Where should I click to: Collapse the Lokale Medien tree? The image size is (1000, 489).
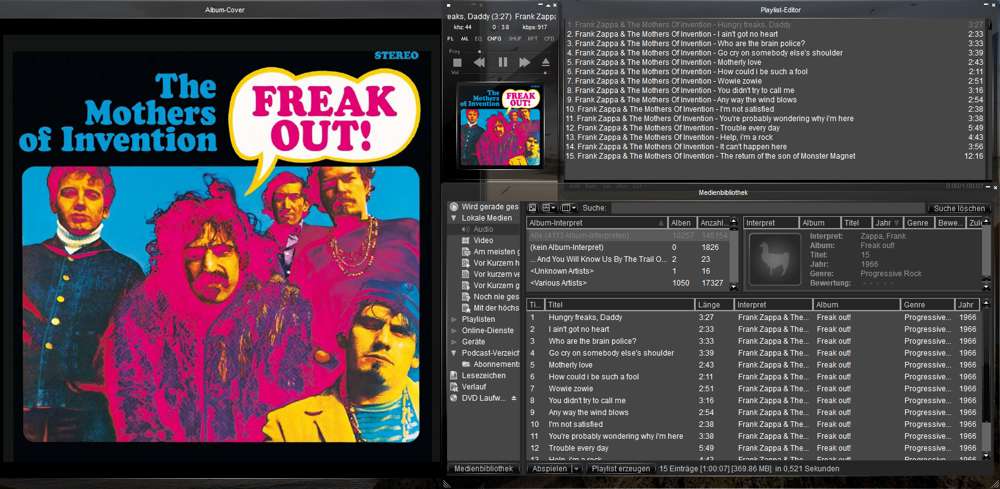tap(454, 217)
